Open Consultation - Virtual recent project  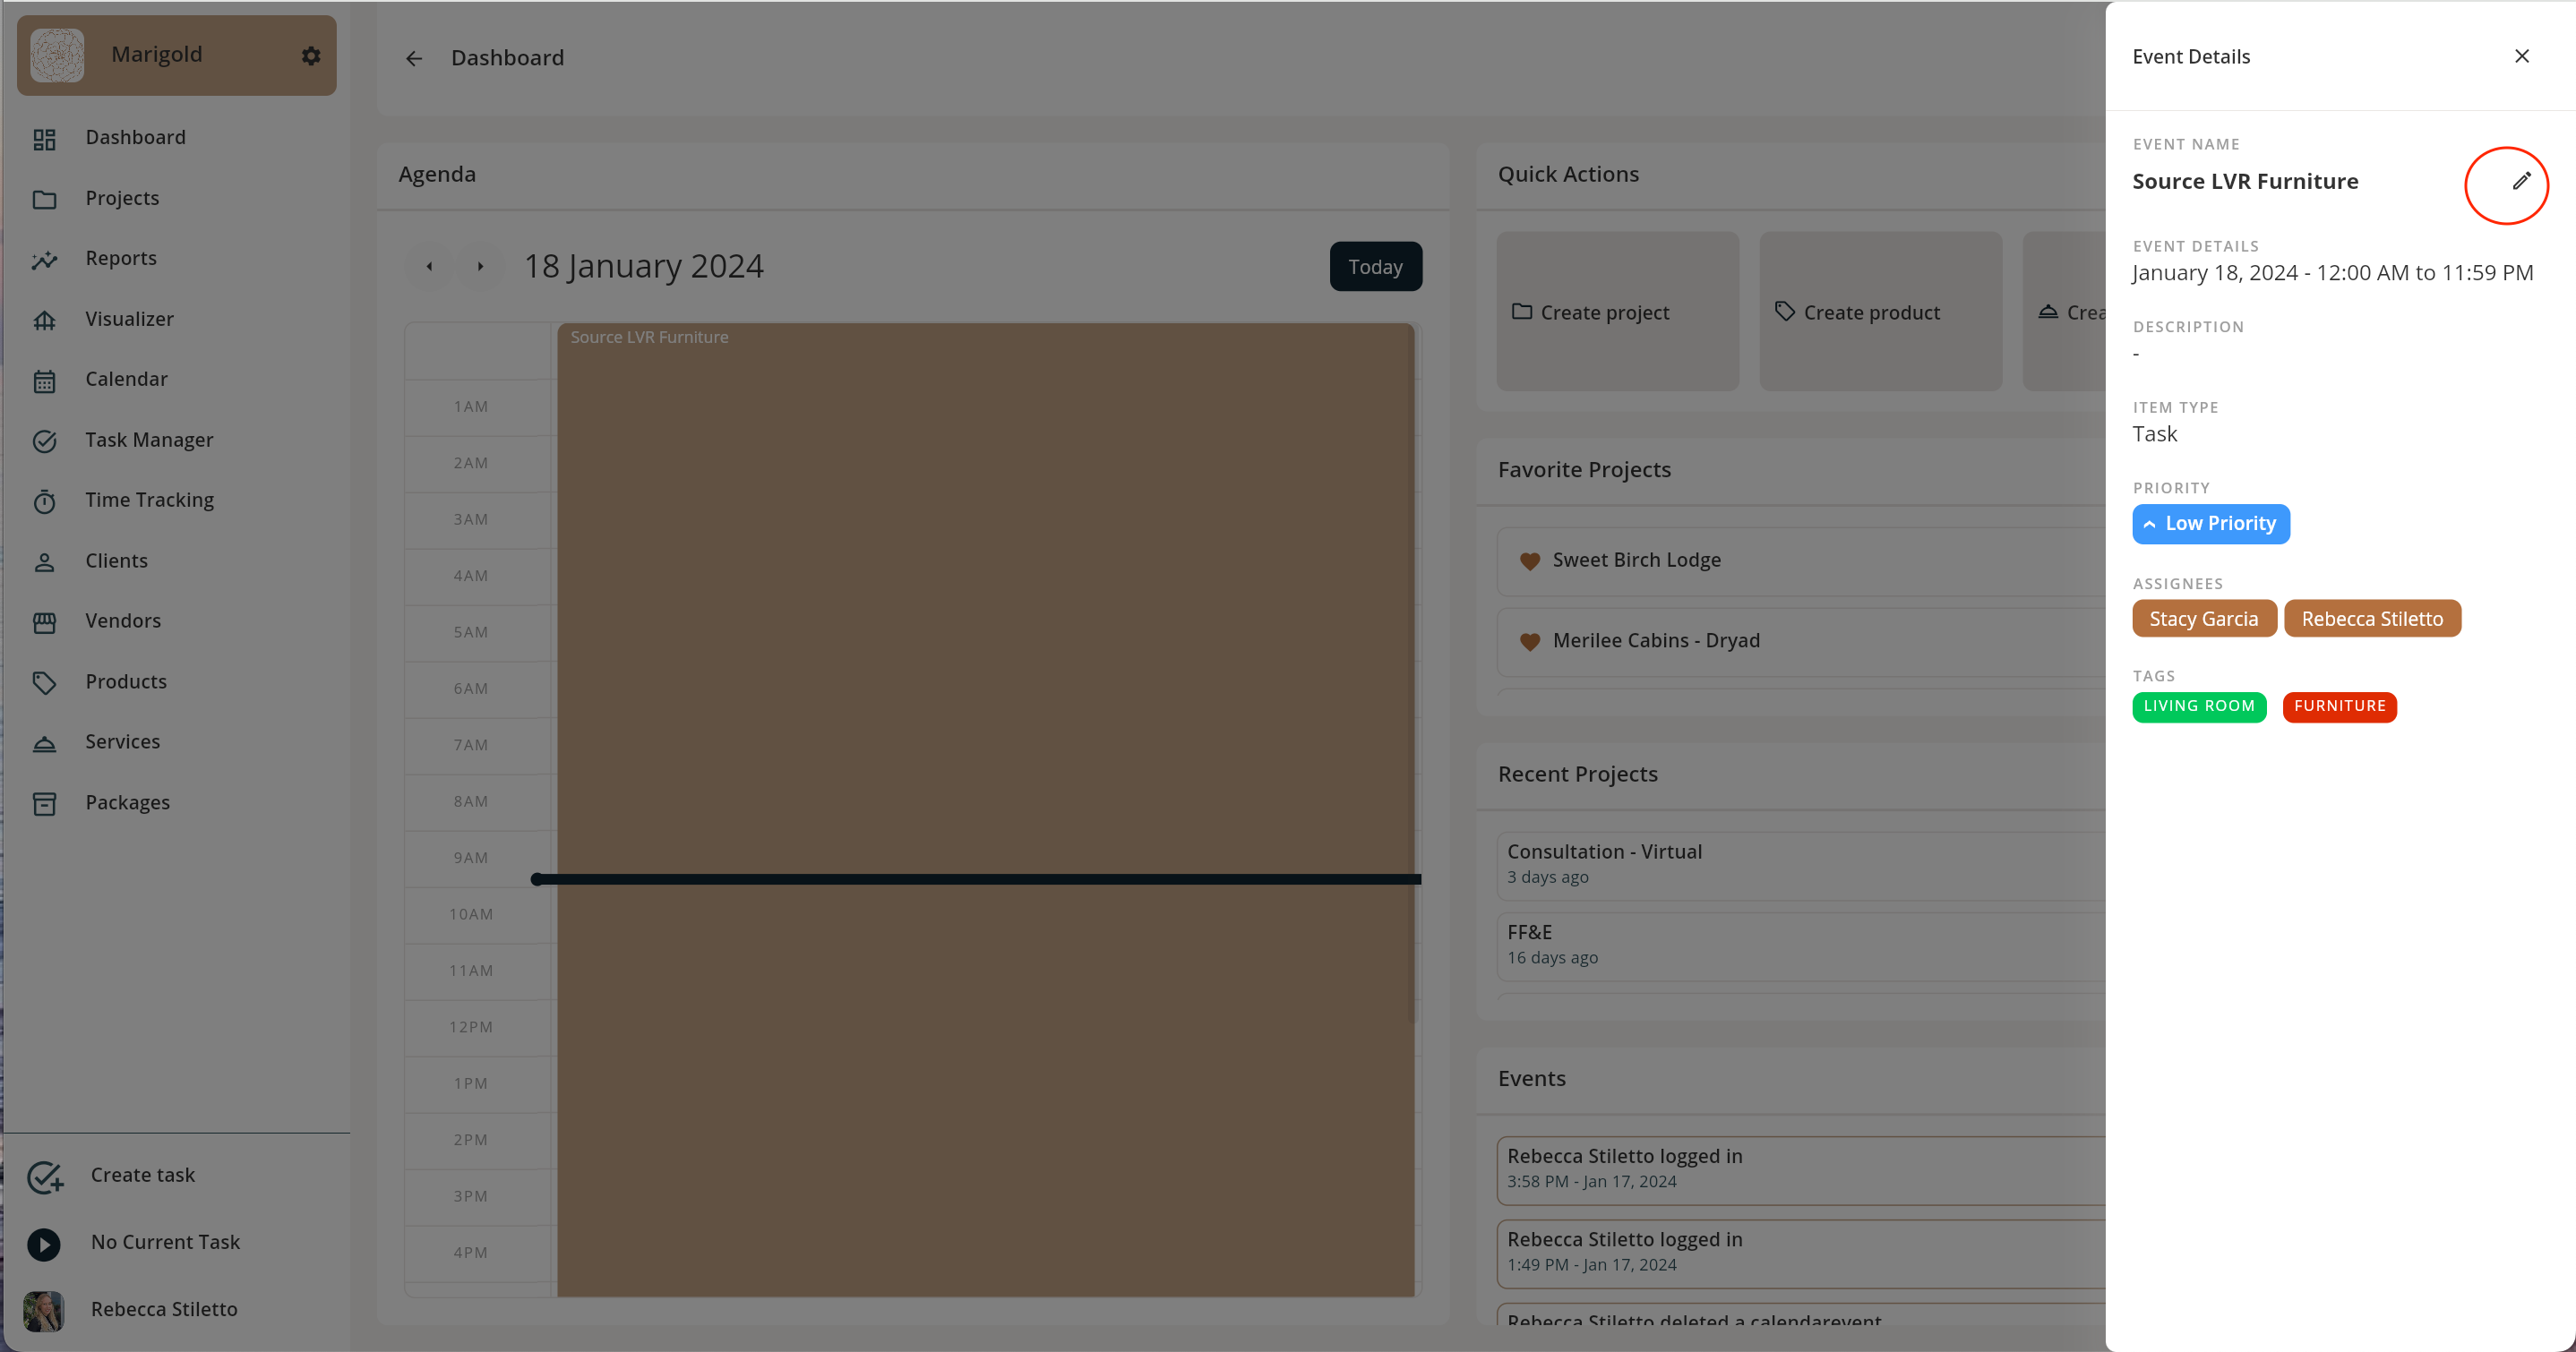1800,864
